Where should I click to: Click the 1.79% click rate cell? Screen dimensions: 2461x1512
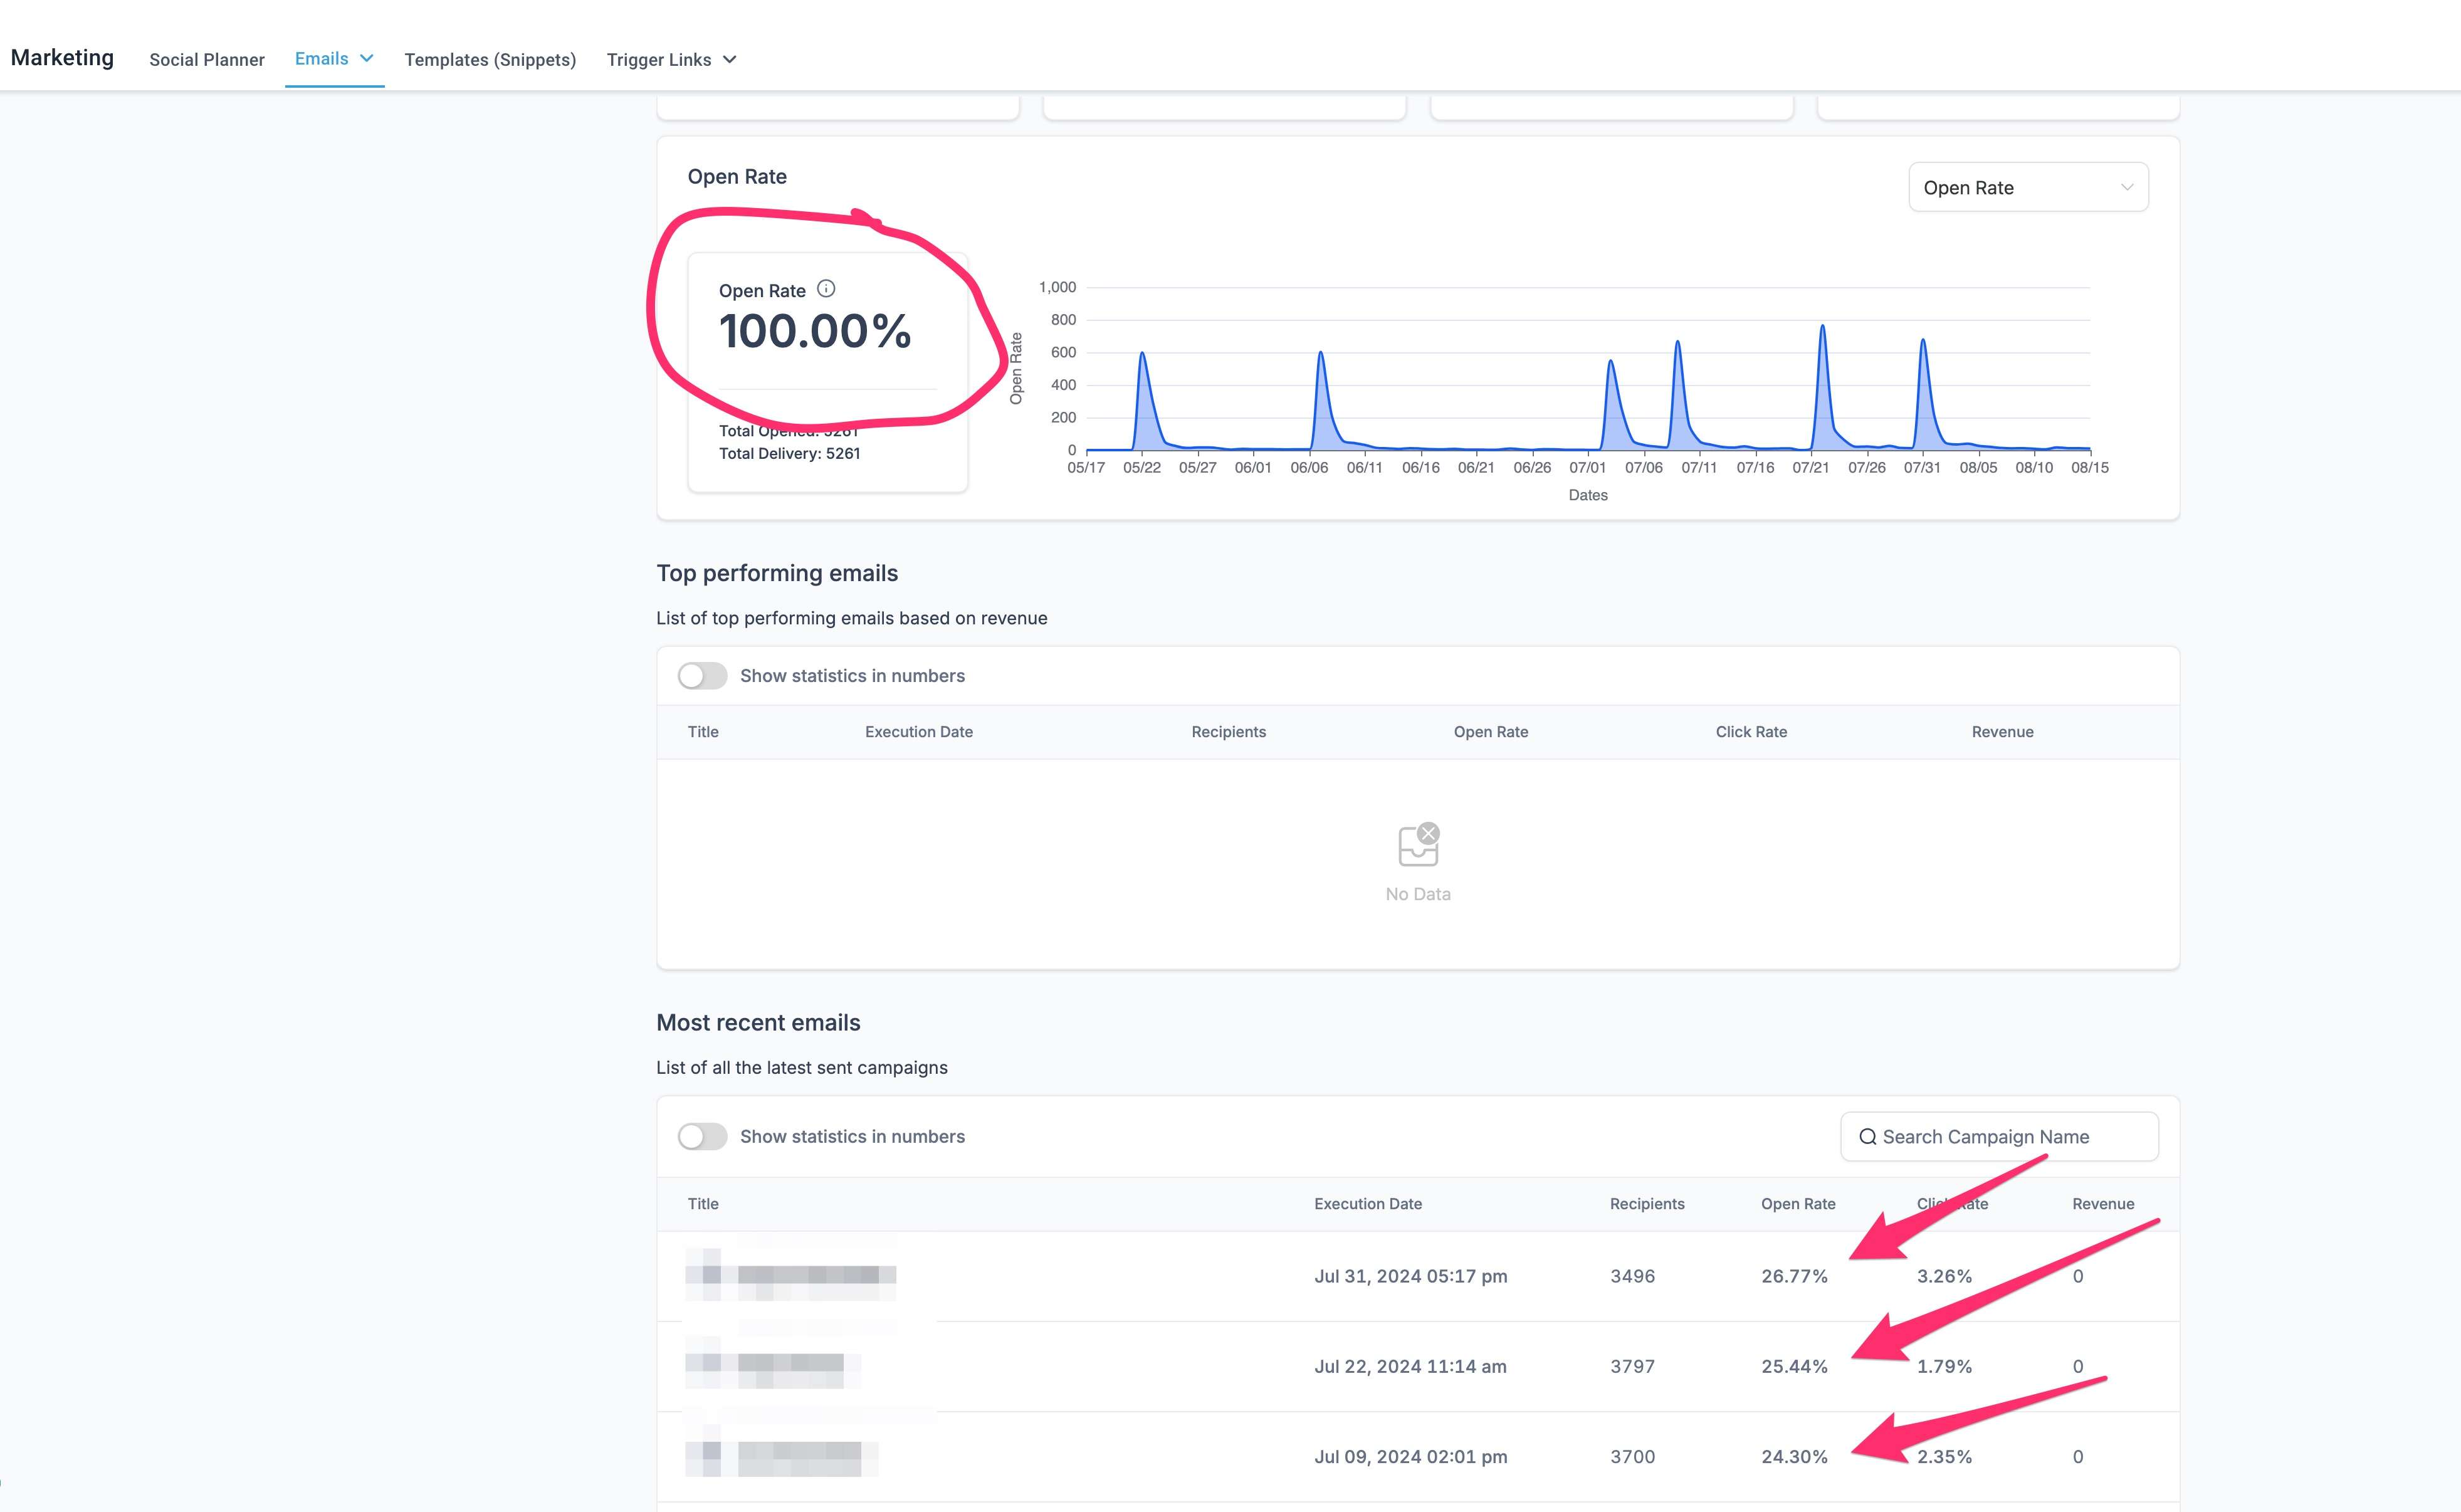pos(1944,1366)
